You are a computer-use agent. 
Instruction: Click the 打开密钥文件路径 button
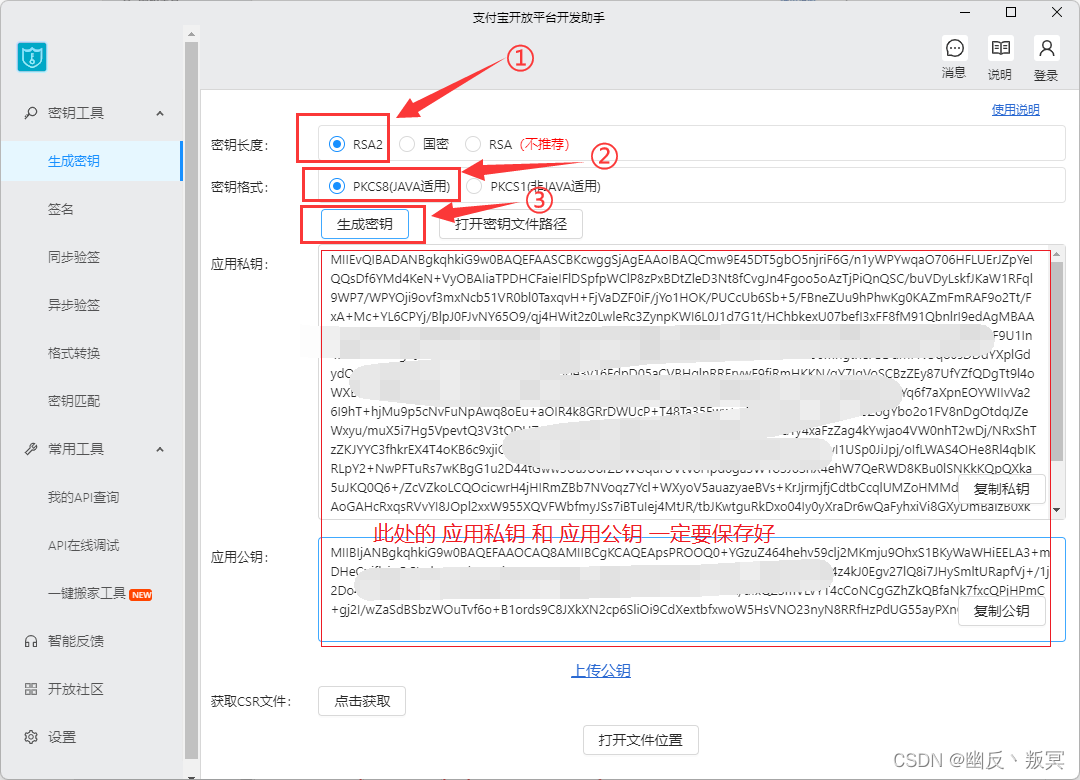point(511,224)
